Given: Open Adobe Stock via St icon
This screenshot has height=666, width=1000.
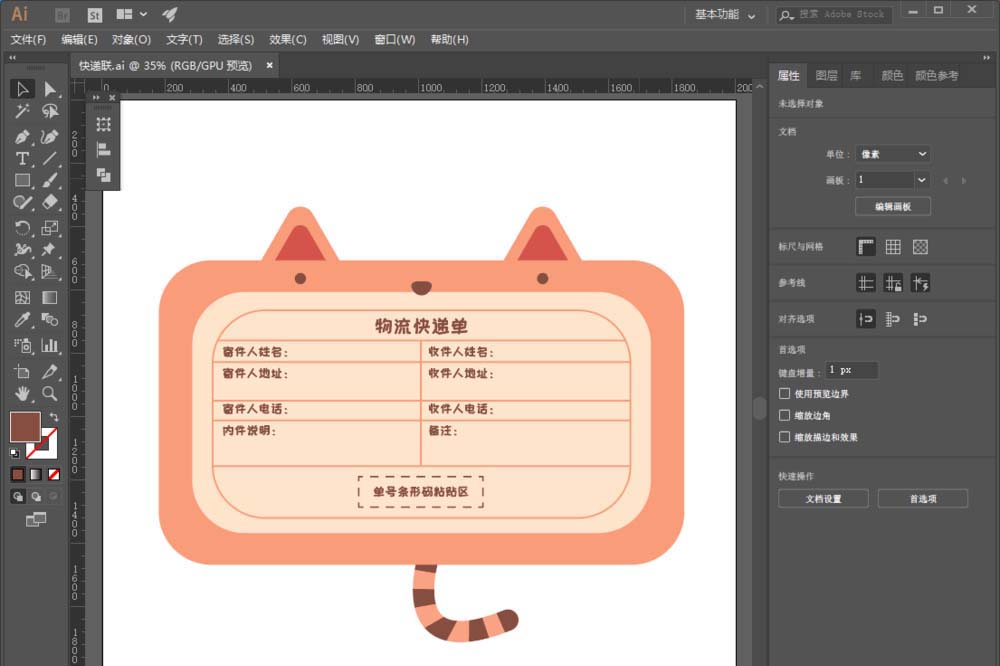Looking at the screenshot, I should pos(94,15).
